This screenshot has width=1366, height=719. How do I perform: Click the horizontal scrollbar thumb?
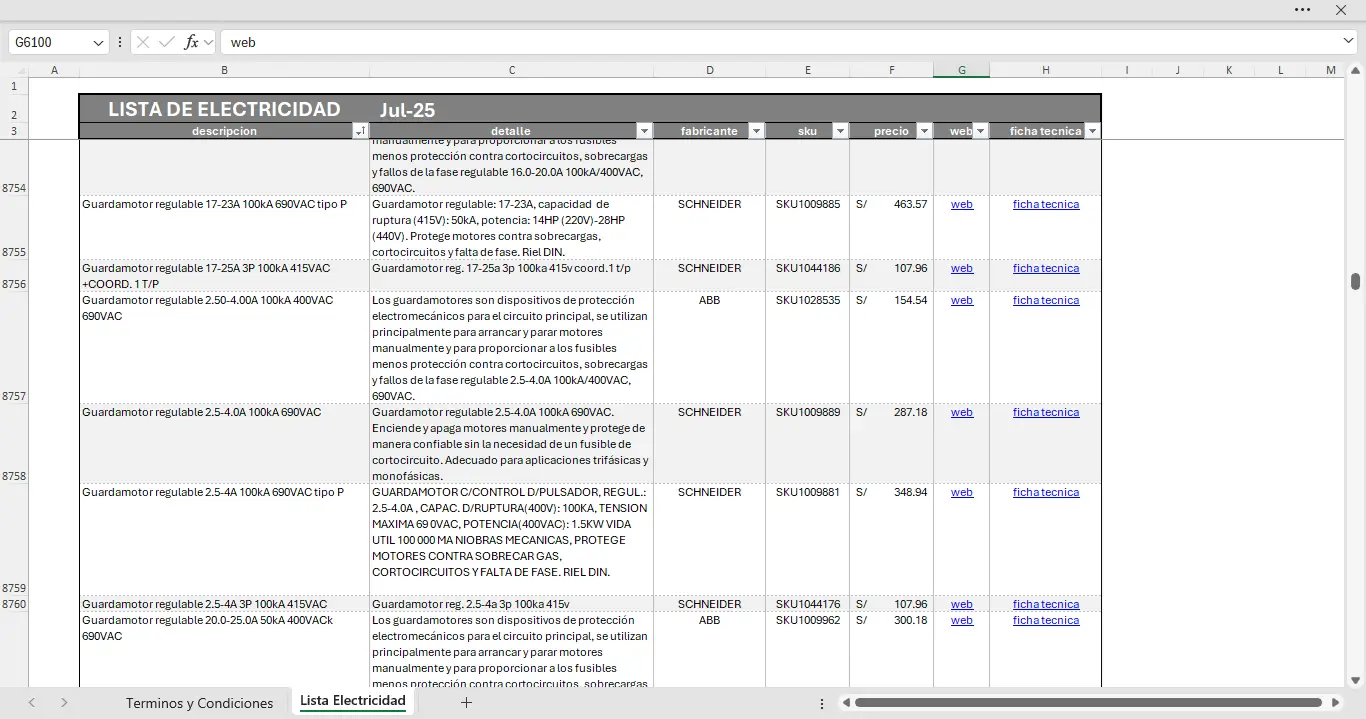coord(1088,703)
